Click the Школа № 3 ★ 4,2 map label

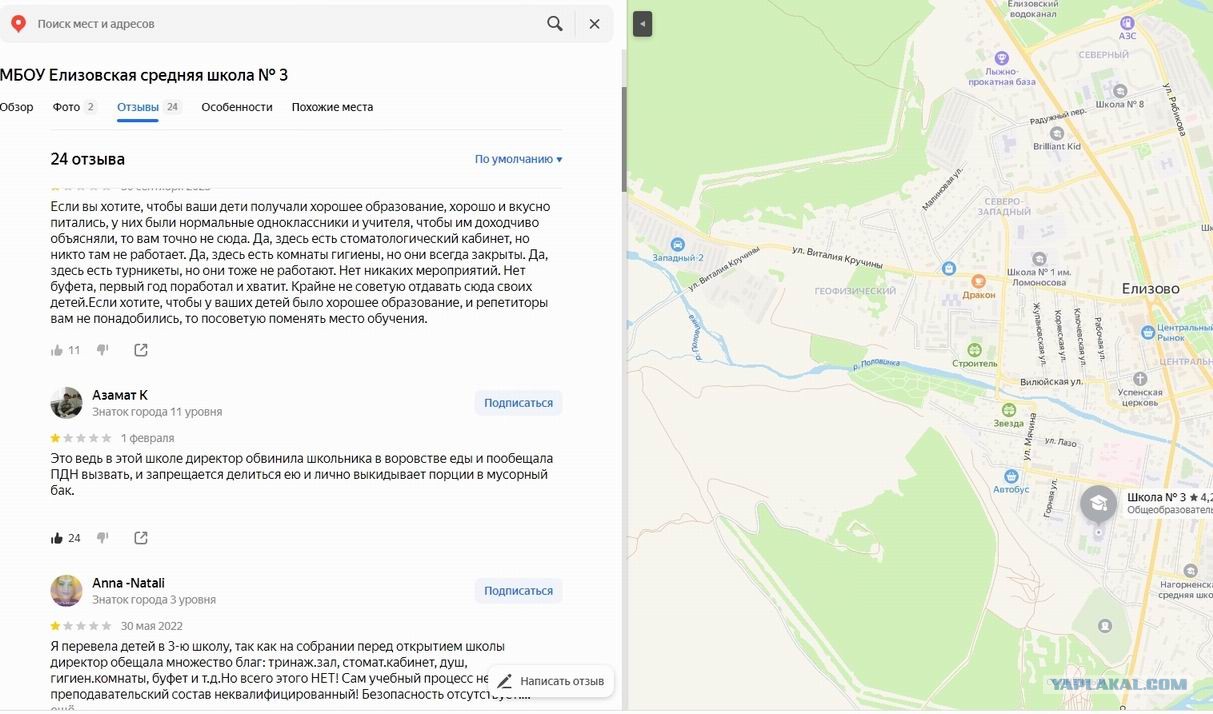(1169, 497)
